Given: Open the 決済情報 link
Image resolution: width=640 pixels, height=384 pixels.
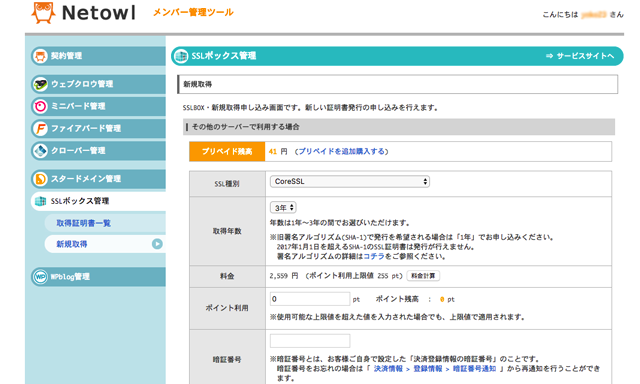Looking at the screenshot, I should tap(388, 368).
